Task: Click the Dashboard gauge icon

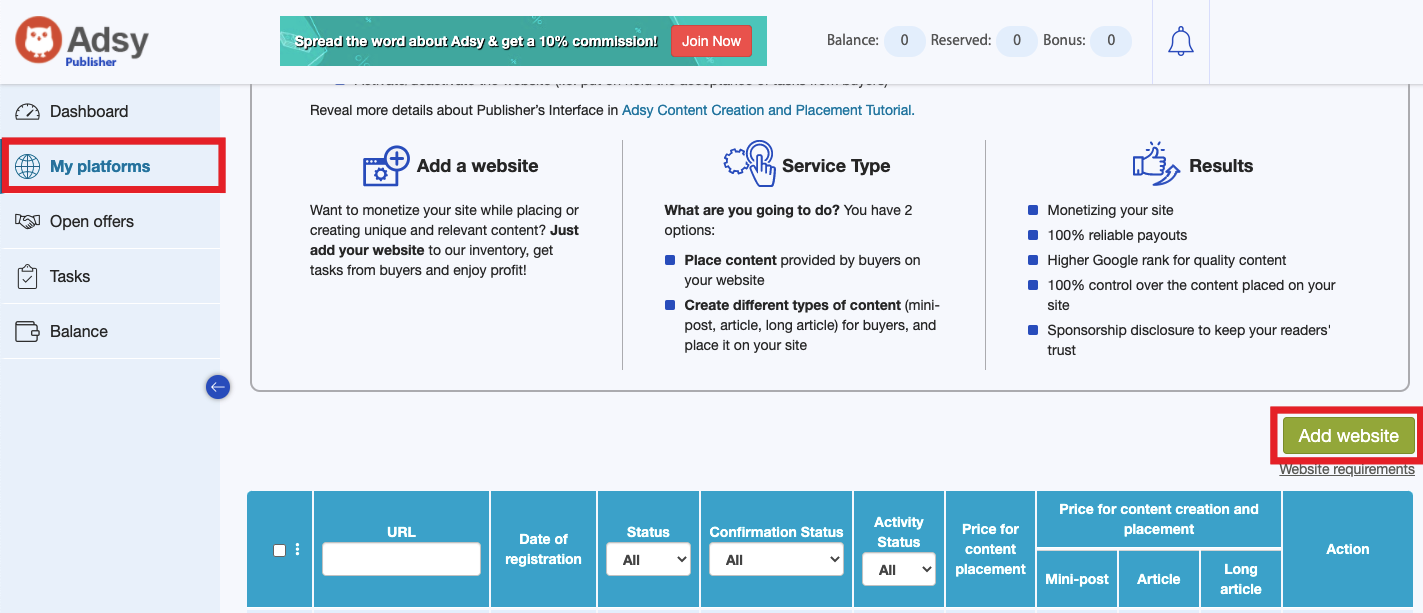Action: 28,111
